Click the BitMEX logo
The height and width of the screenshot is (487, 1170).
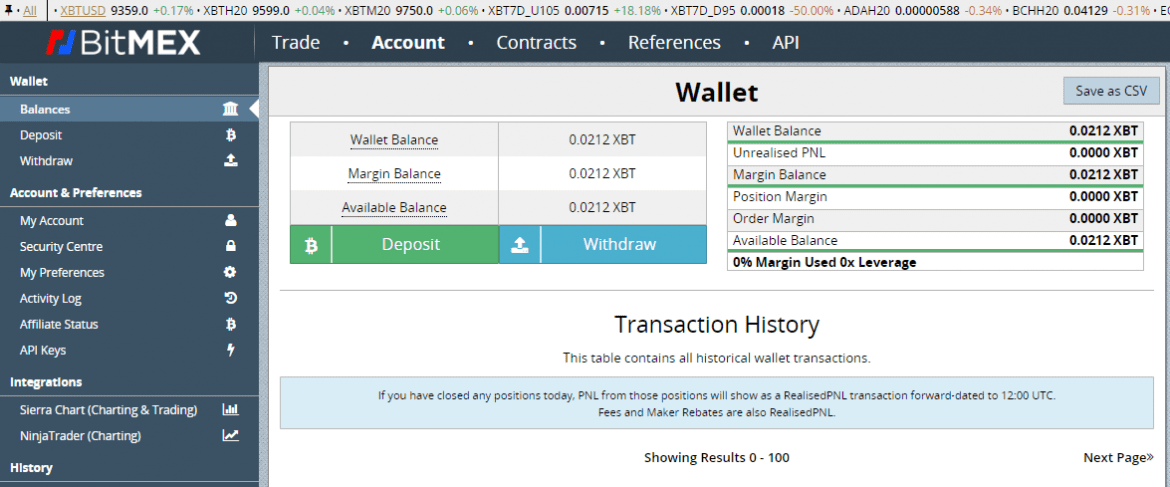click(x=124, y=43)
